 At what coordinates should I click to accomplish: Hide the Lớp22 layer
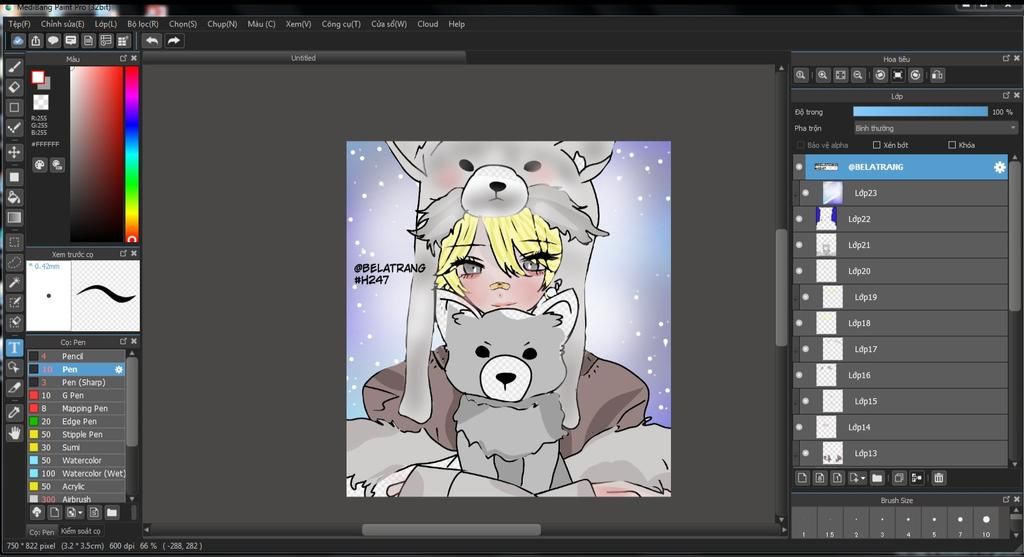point(799,219)
